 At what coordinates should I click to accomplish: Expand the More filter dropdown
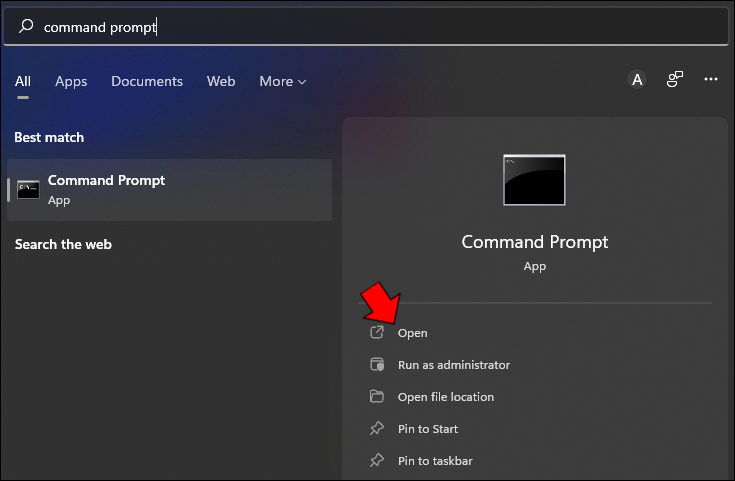coord(282,81)
